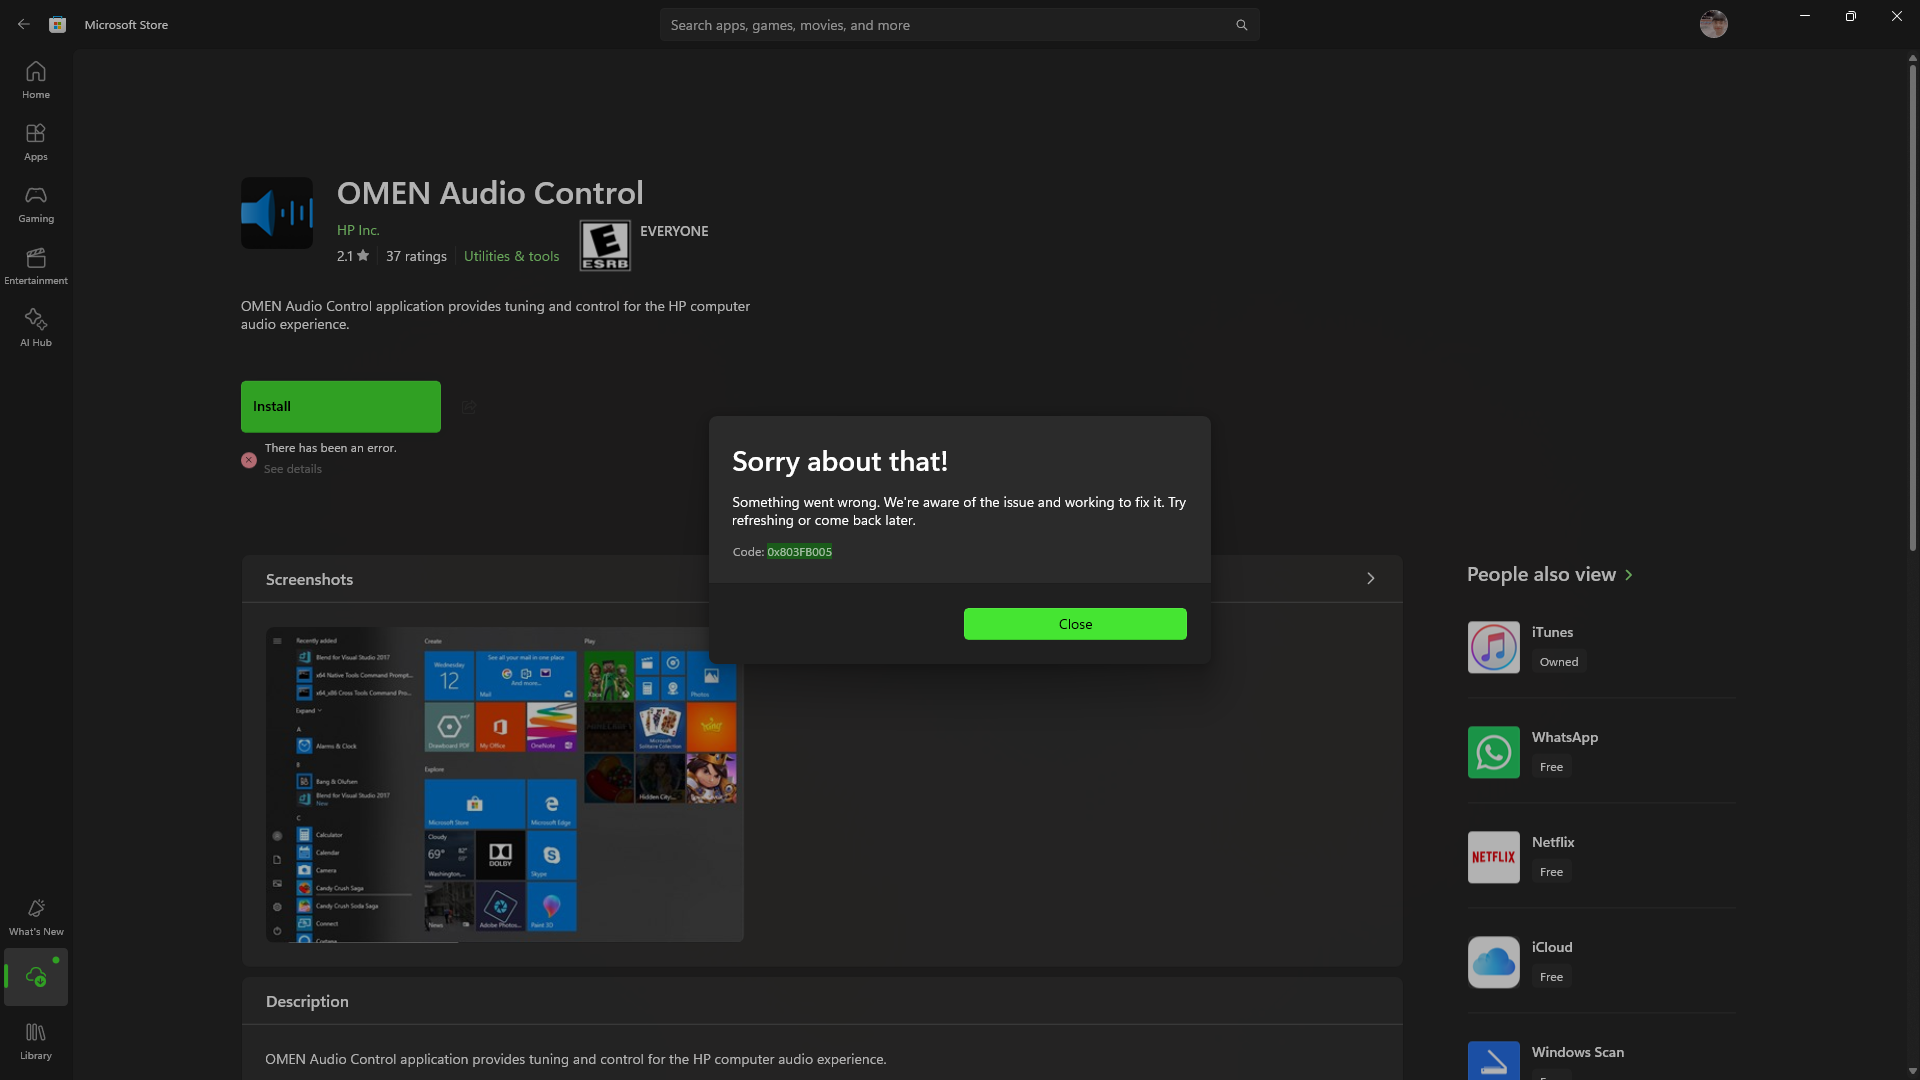Show next screenshot with the right arrow
Image resolution: width=1920 pixels, height=1080 pixels.
click(1370, 578)
